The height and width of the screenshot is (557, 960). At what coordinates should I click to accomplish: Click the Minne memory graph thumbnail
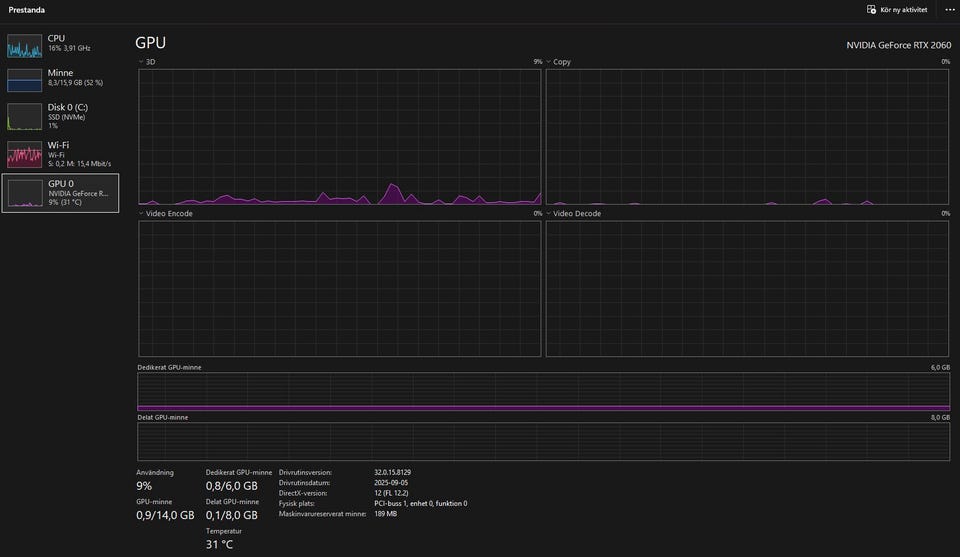(25, 80)
